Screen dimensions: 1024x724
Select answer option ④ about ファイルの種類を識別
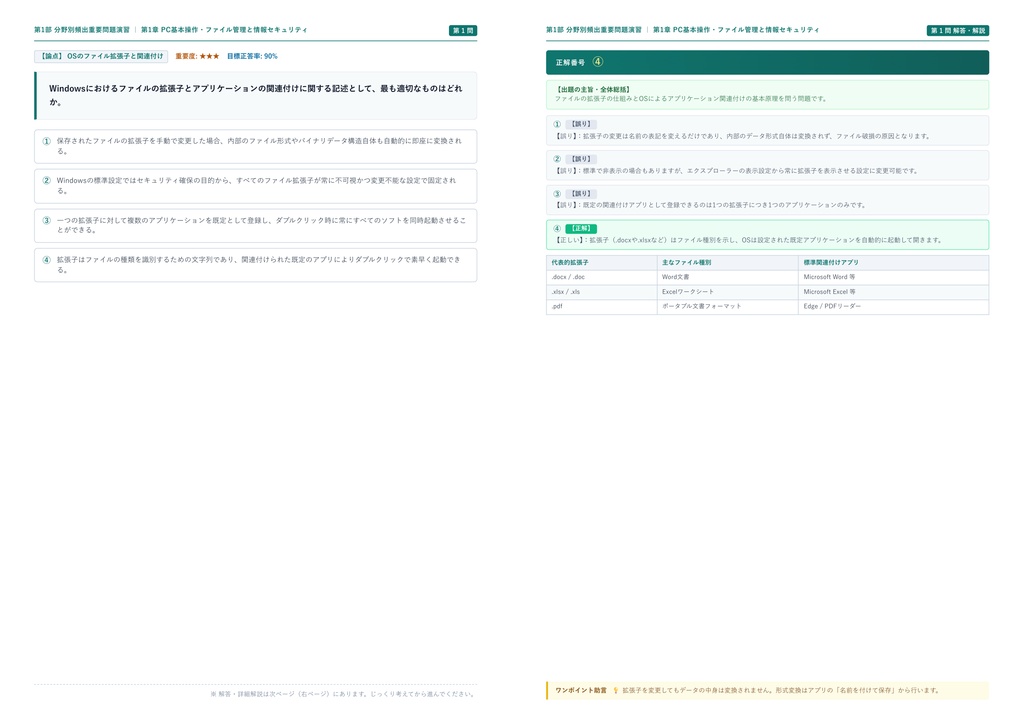(255, 265)
